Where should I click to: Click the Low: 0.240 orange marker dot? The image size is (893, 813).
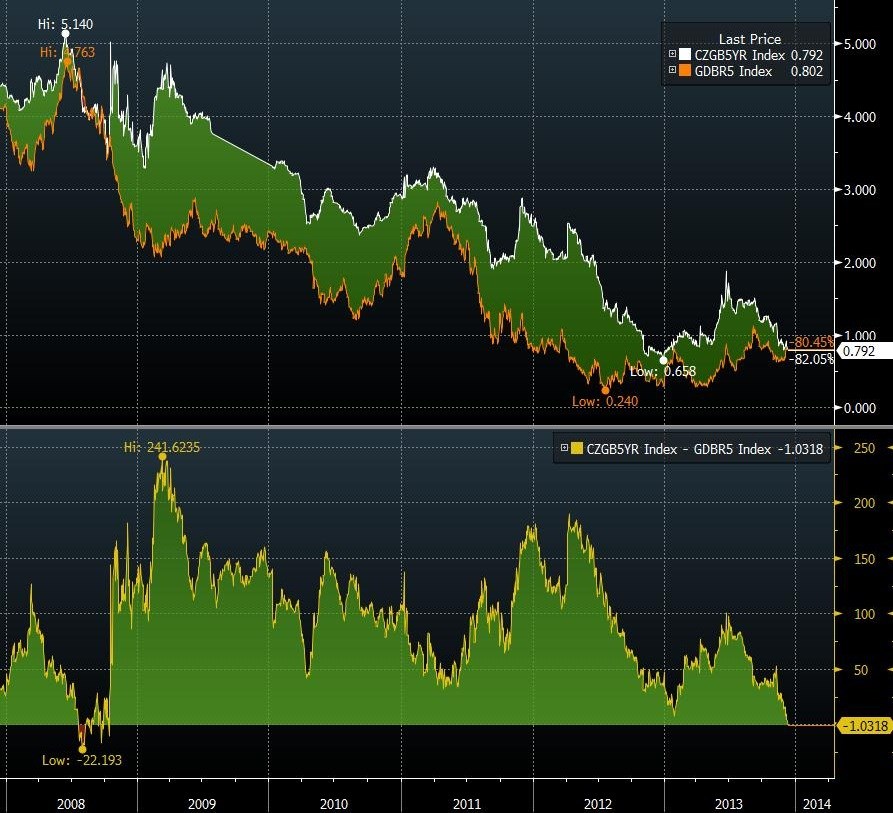(x=605, y=390)
